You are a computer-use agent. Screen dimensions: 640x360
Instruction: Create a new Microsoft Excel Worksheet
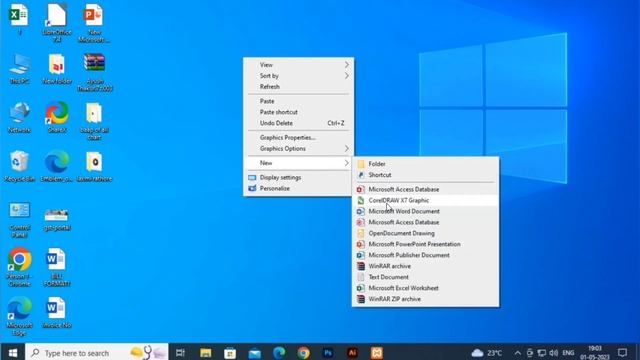pyautogui.click(x=425, y=288)
